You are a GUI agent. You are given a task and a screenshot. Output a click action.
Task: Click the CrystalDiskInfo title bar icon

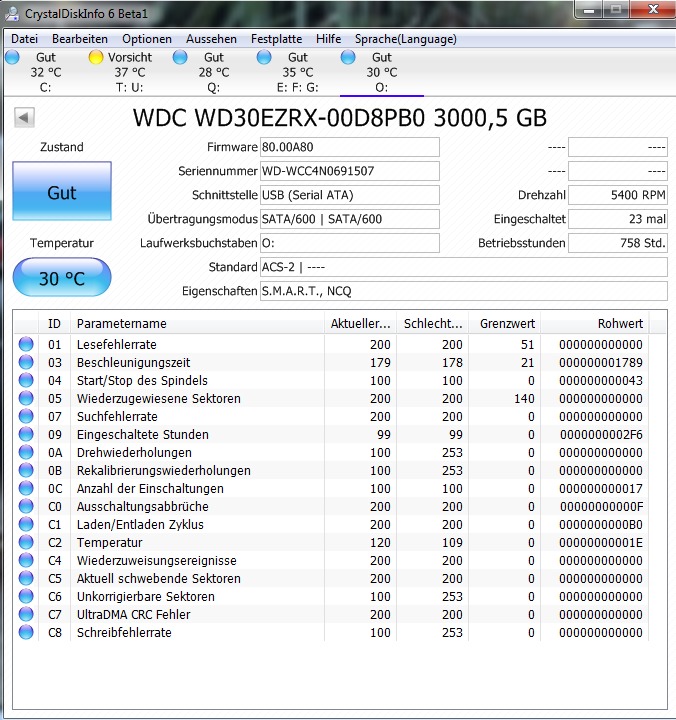(x=12, y=12)
